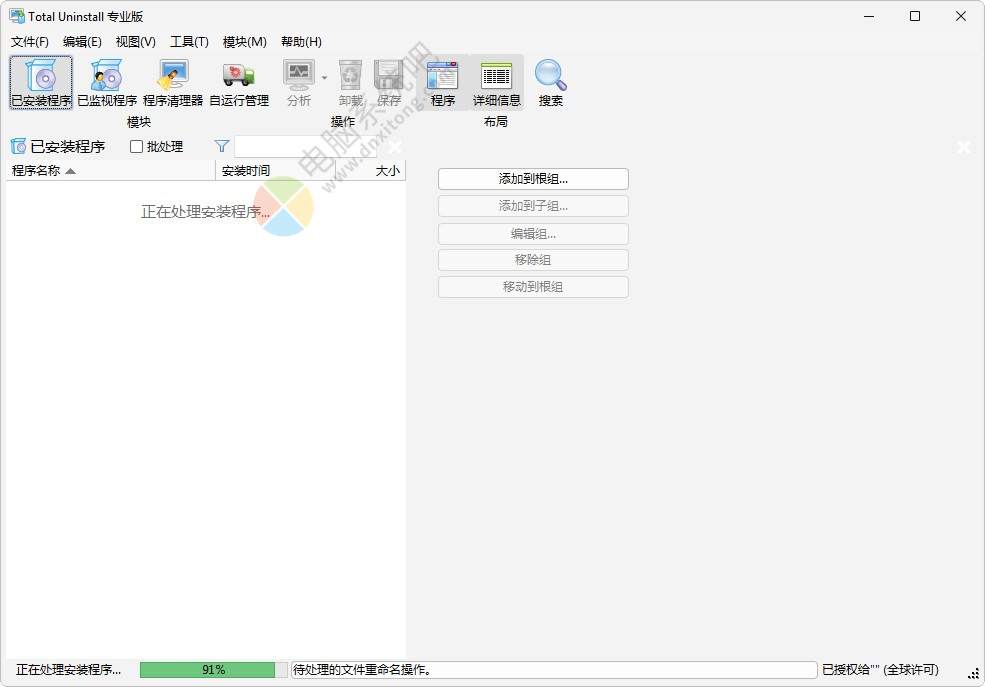Open the 程序清理器 tool
Image resolution: width=985 pixels, height=687 pixels.
pyautogui.click(x=173, y=82)
